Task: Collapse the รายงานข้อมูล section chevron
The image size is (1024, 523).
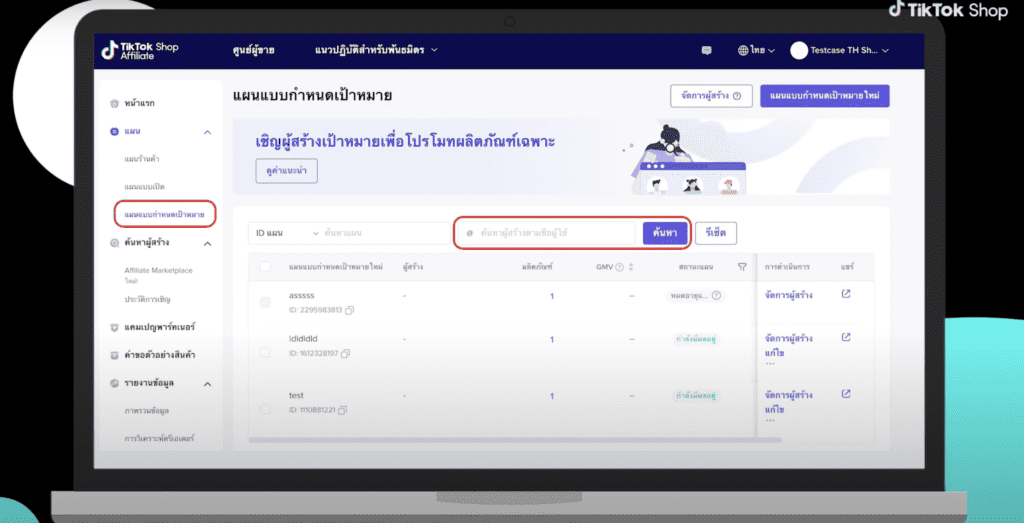Action: [208, 384]
